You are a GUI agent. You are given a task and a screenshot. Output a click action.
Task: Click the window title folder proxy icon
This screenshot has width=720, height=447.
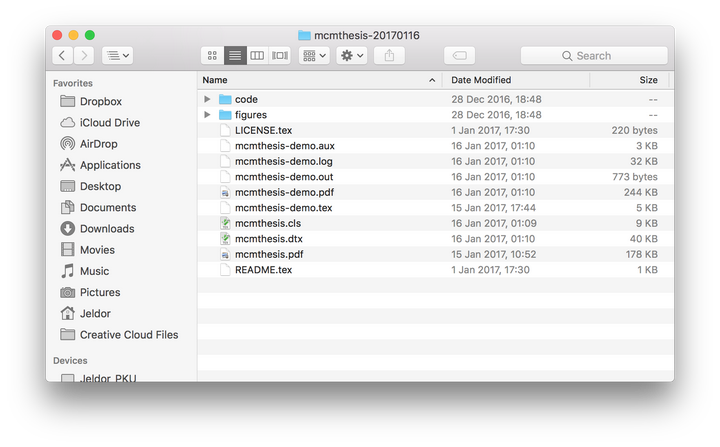(304, 35)
